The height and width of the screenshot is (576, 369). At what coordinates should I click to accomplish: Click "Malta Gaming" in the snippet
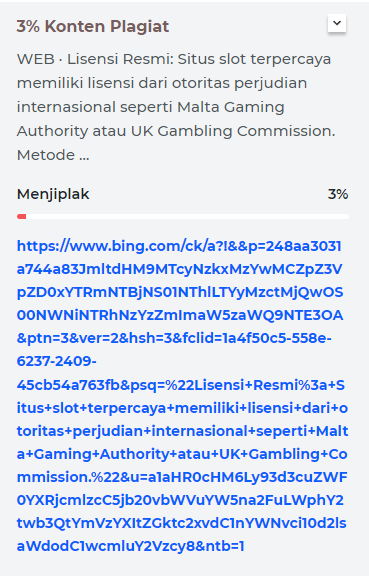pos(231,107)
